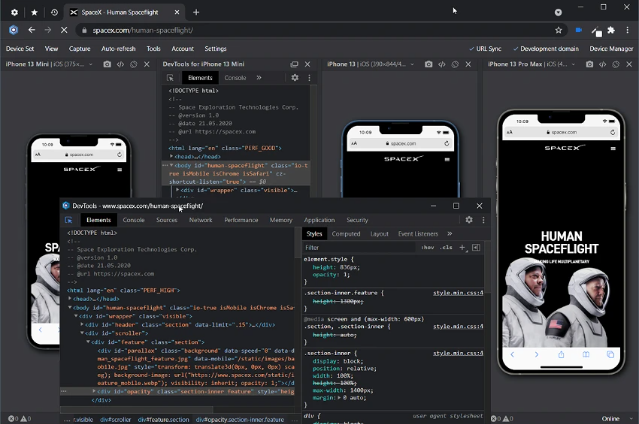Open the Capture menu

click(79, 49)
